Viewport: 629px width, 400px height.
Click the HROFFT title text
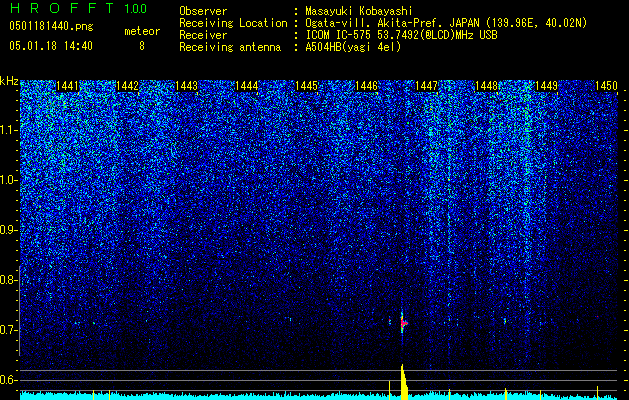coord(63,8)
